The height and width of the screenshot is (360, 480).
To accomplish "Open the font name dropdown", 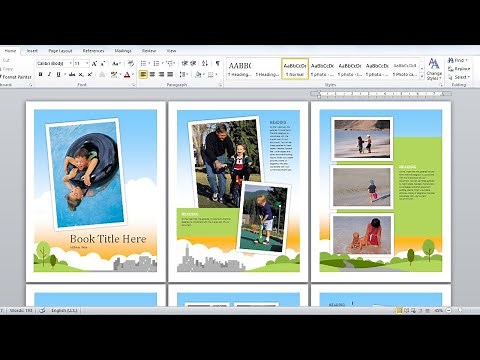I will coord(70,63).
